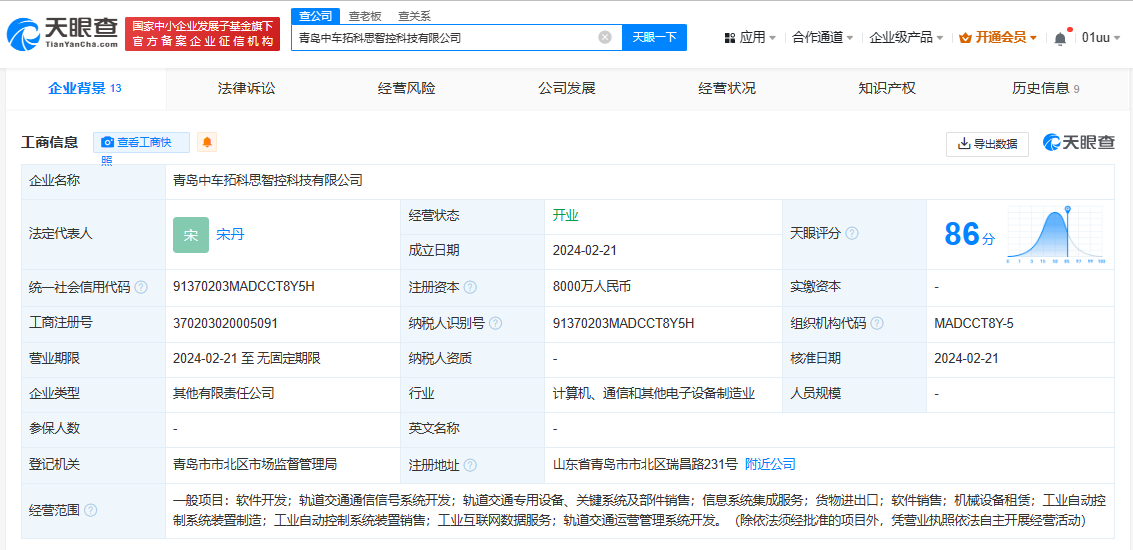Click the 导出数据 export button
Viewport: 1133px width, 550px height.
pyautogui.click(x=987, y=144)
